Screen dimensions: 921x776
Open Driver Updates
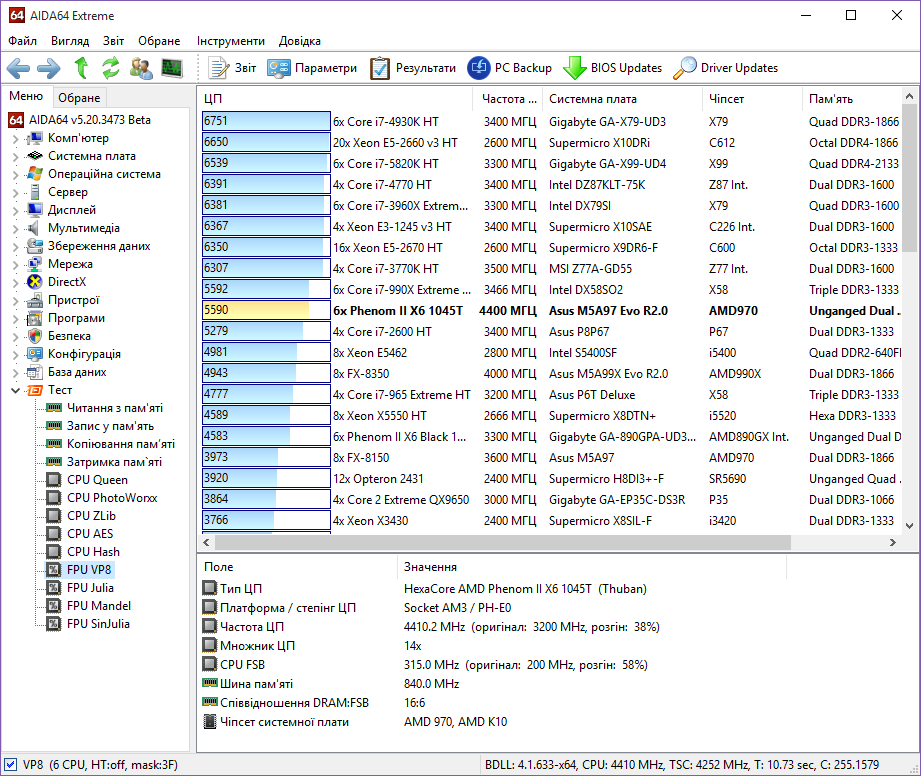[725, 68]
